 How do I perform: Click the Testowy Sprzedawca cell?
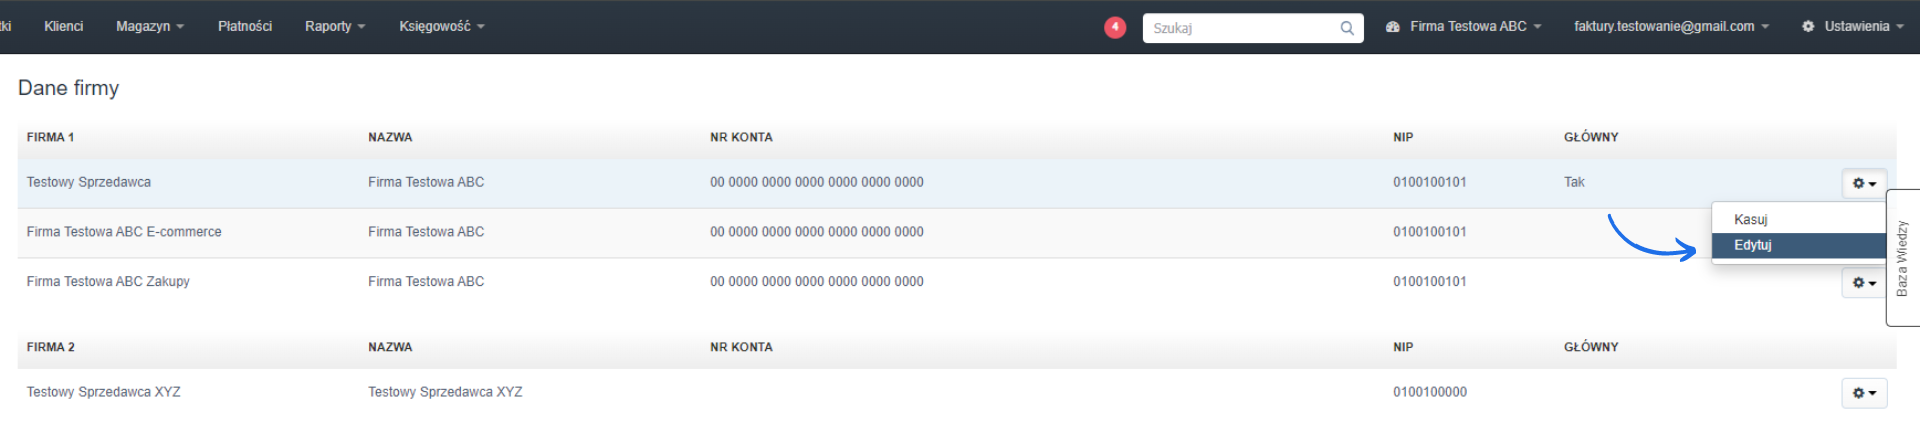[89, 182]
